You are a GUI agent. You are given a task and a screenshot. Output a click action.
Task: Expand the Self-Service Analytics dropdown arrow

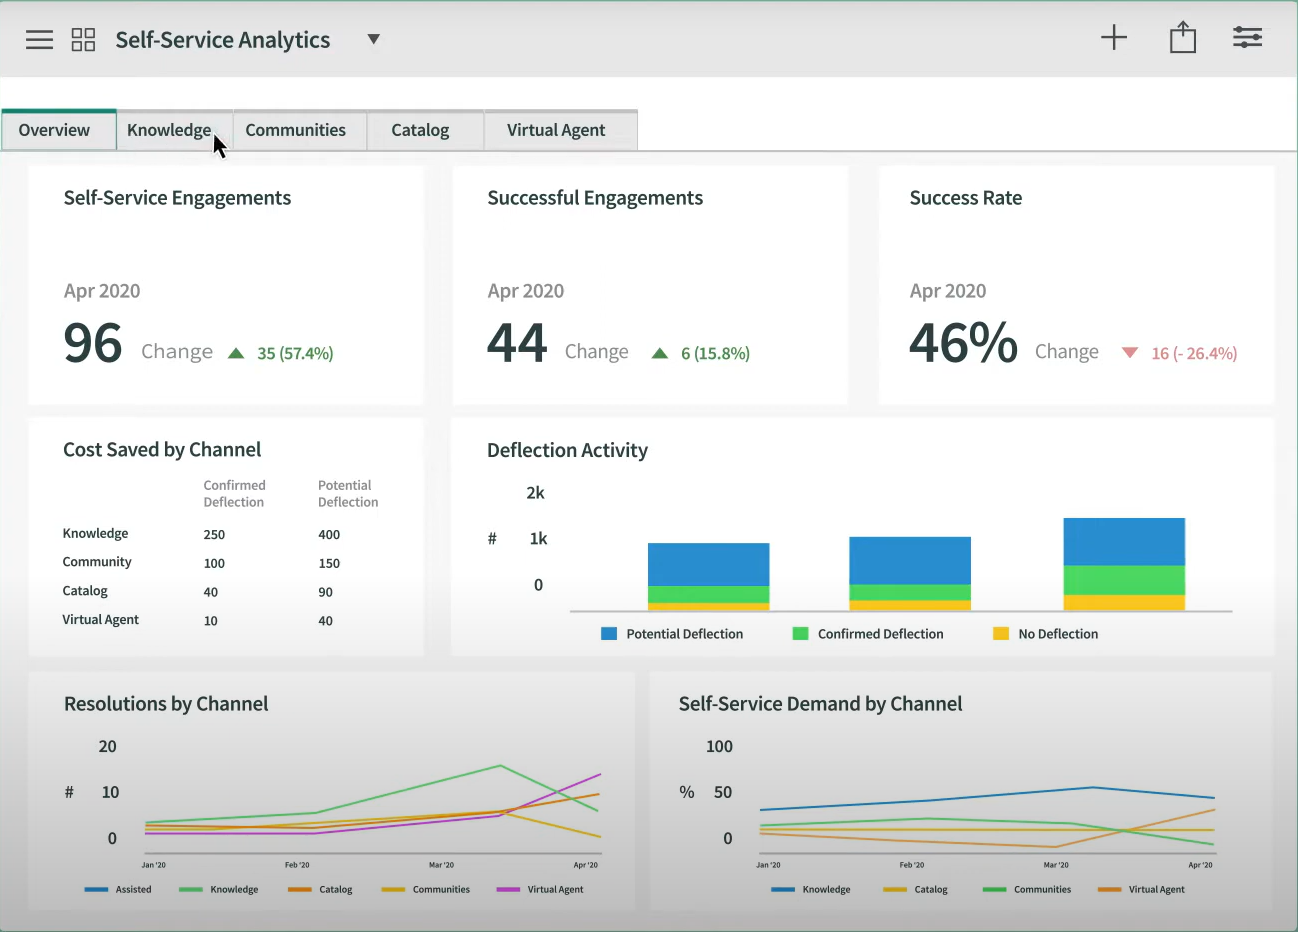click(x=373, y=40)
